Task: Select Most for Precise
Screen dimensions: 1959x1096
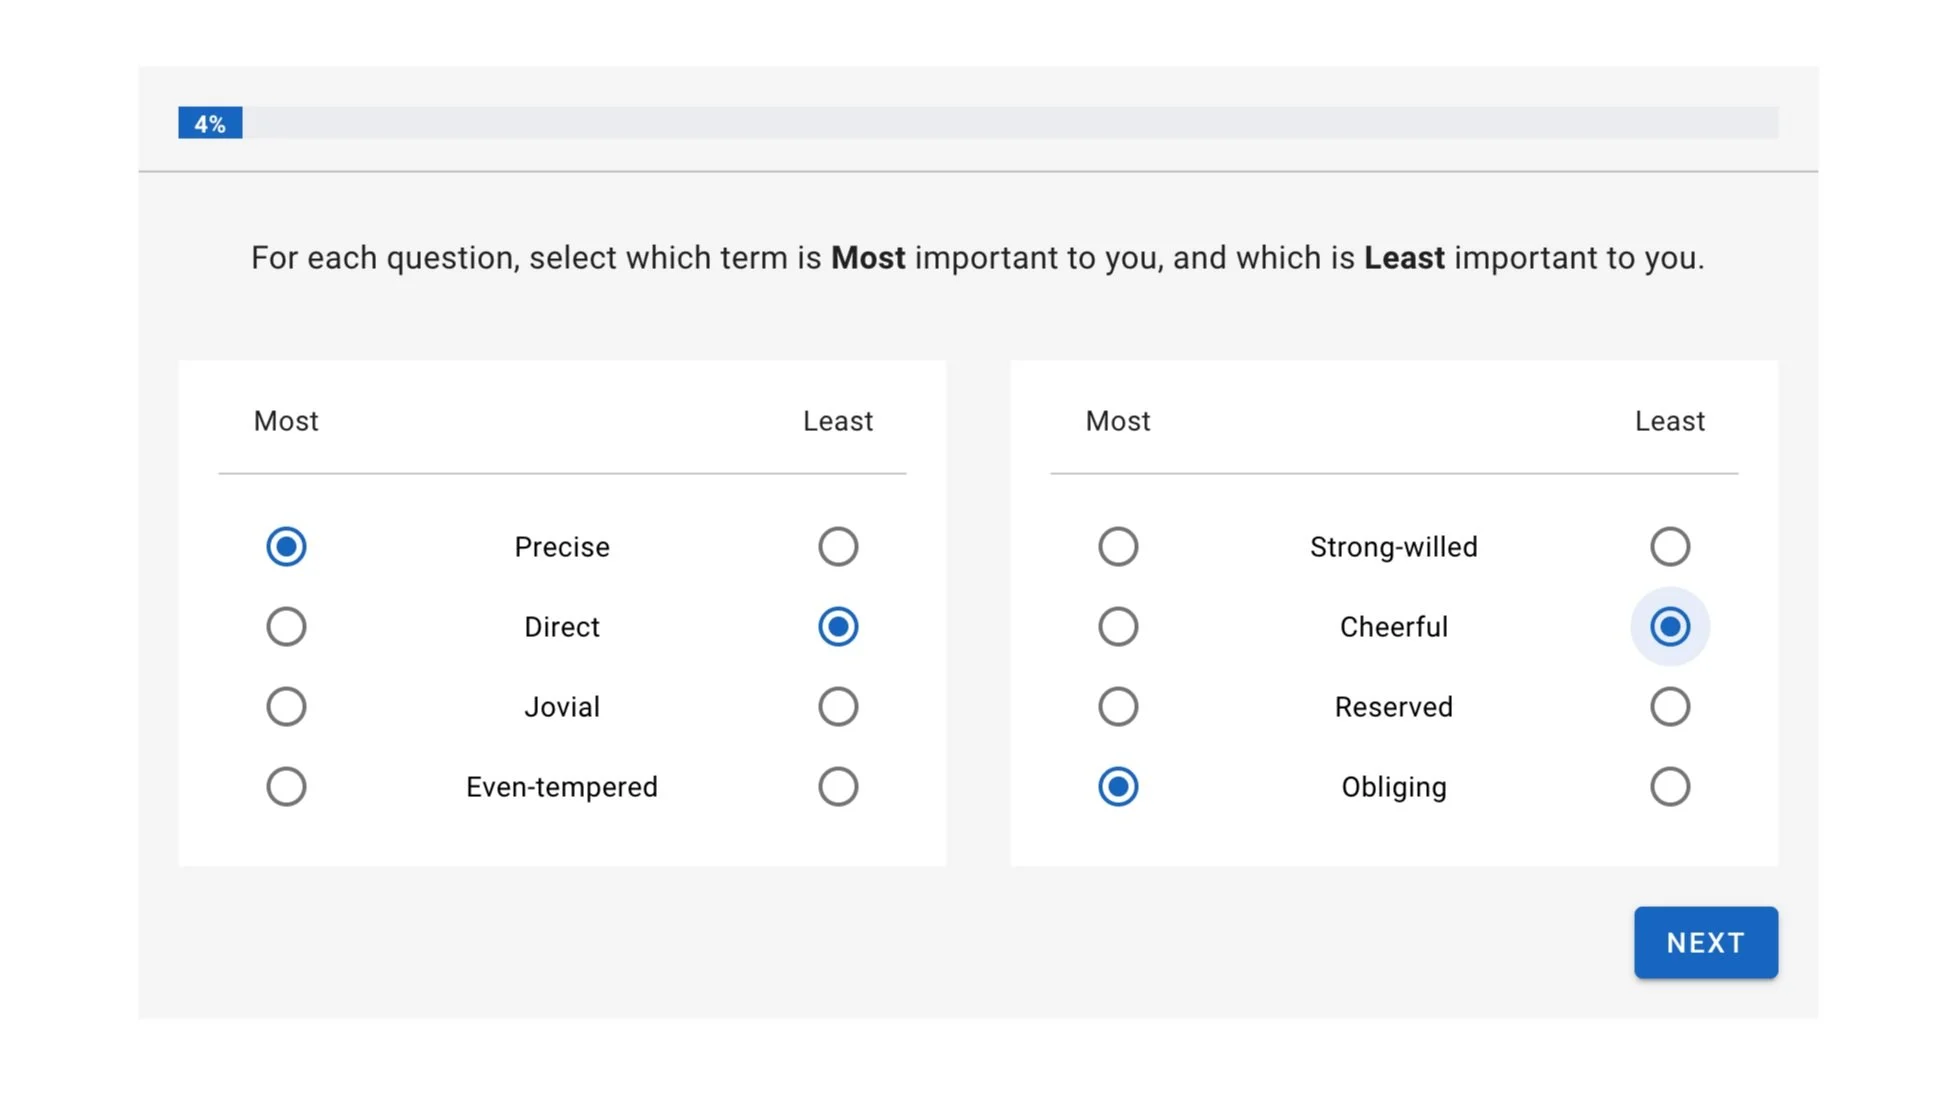Action: coord(286,547)
